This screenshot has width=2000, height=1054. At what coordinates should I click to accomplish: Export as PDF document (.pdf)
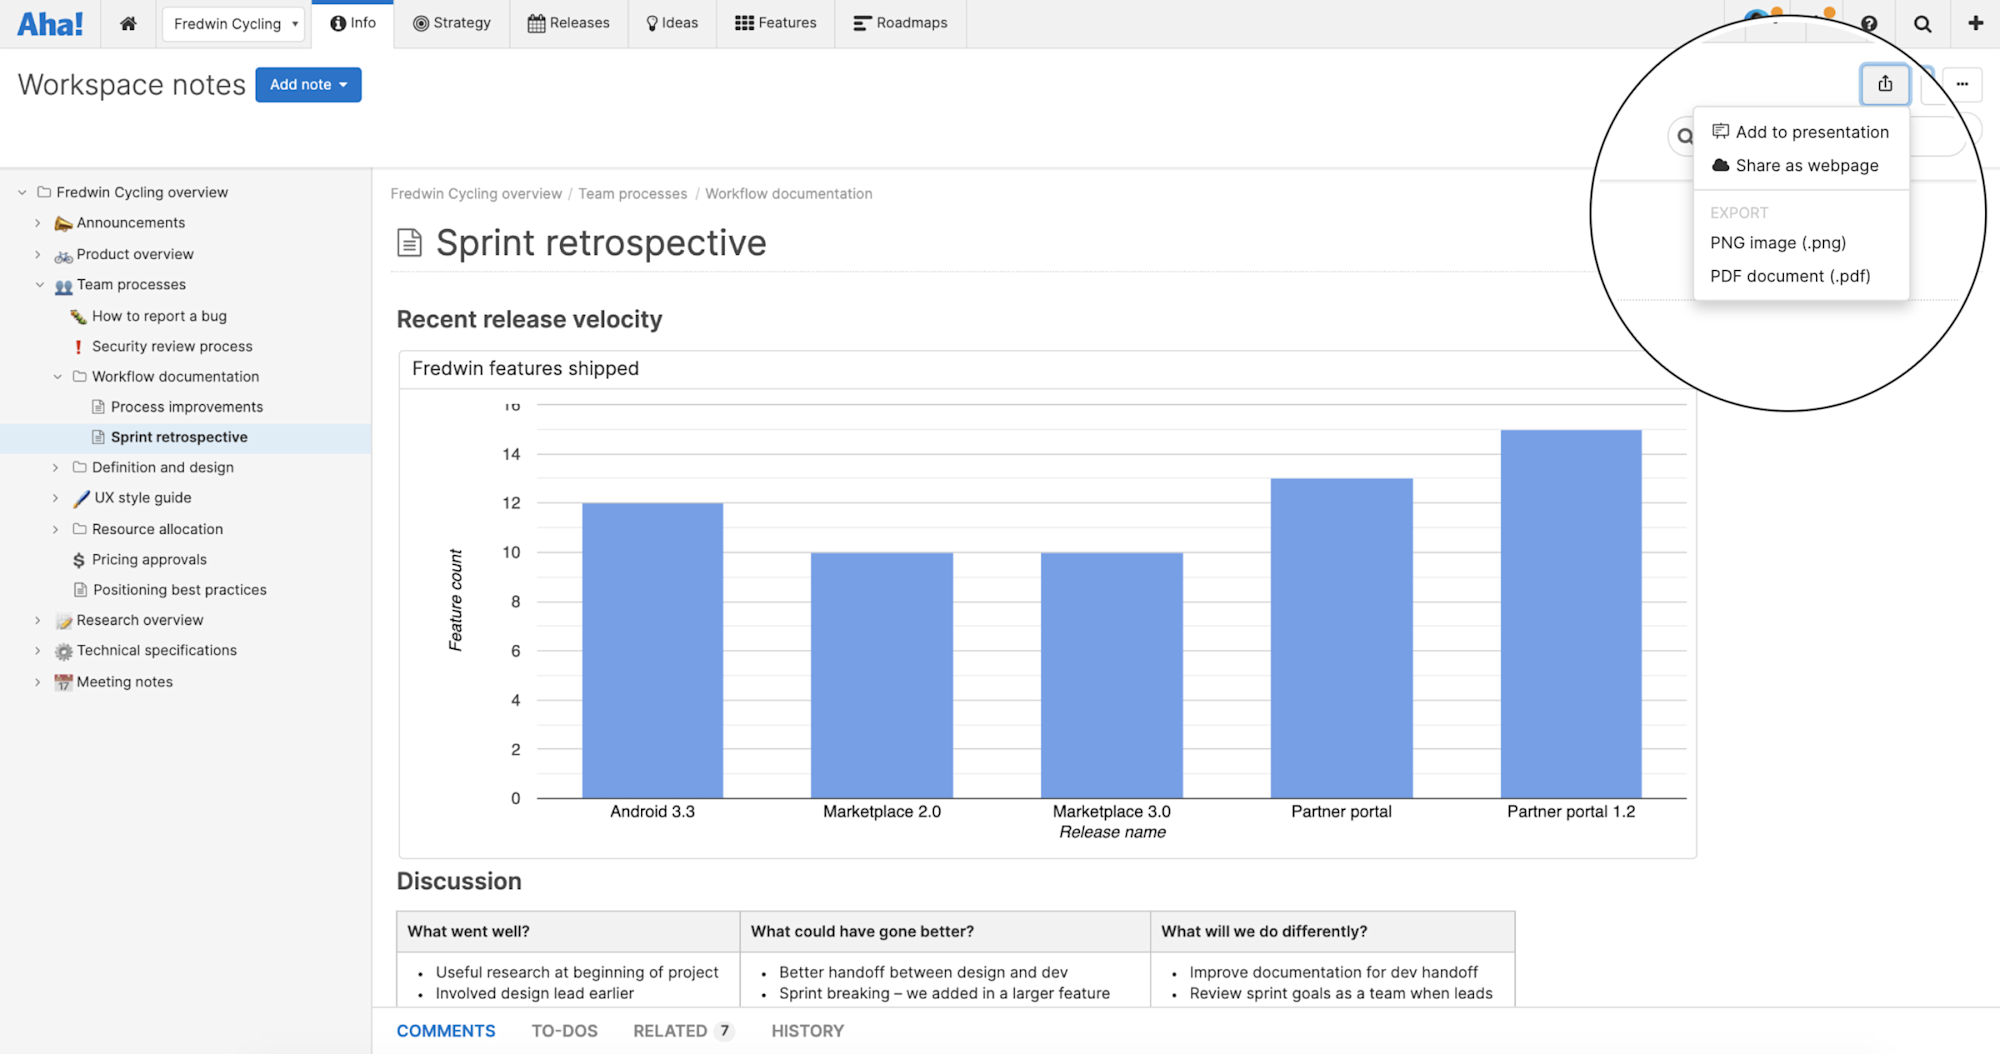point(1789,276)
